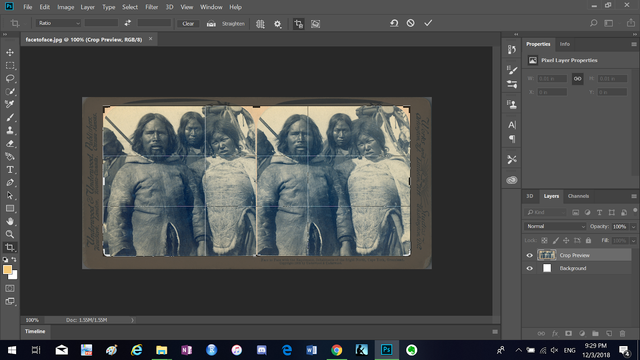
Task: Open additional crop settings gear
Action: (x=278, y=24)
